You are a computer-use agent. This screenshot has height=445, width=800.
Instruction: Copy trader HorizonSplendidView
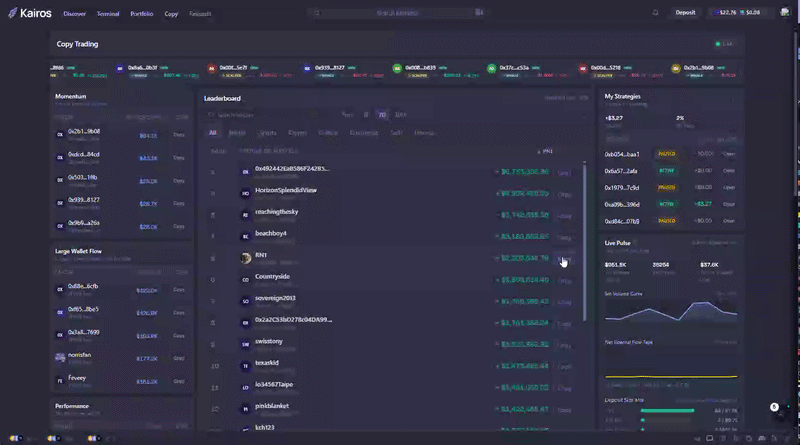click(564, 194)
